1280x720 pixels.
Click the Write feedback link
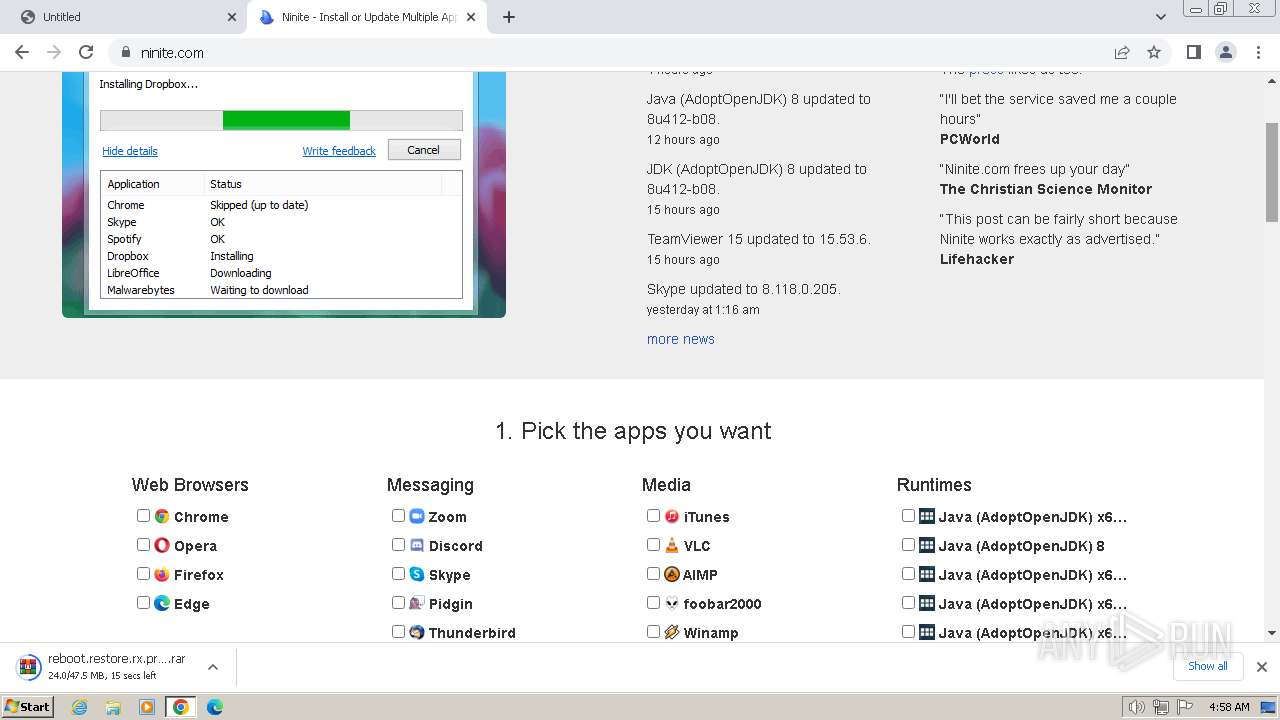[x=339, y=151]
